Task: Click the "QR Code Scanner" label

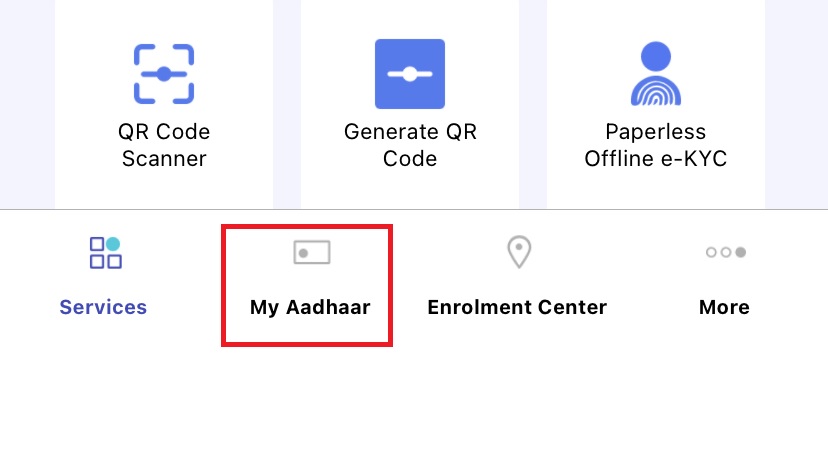Action: click(164, 145)
